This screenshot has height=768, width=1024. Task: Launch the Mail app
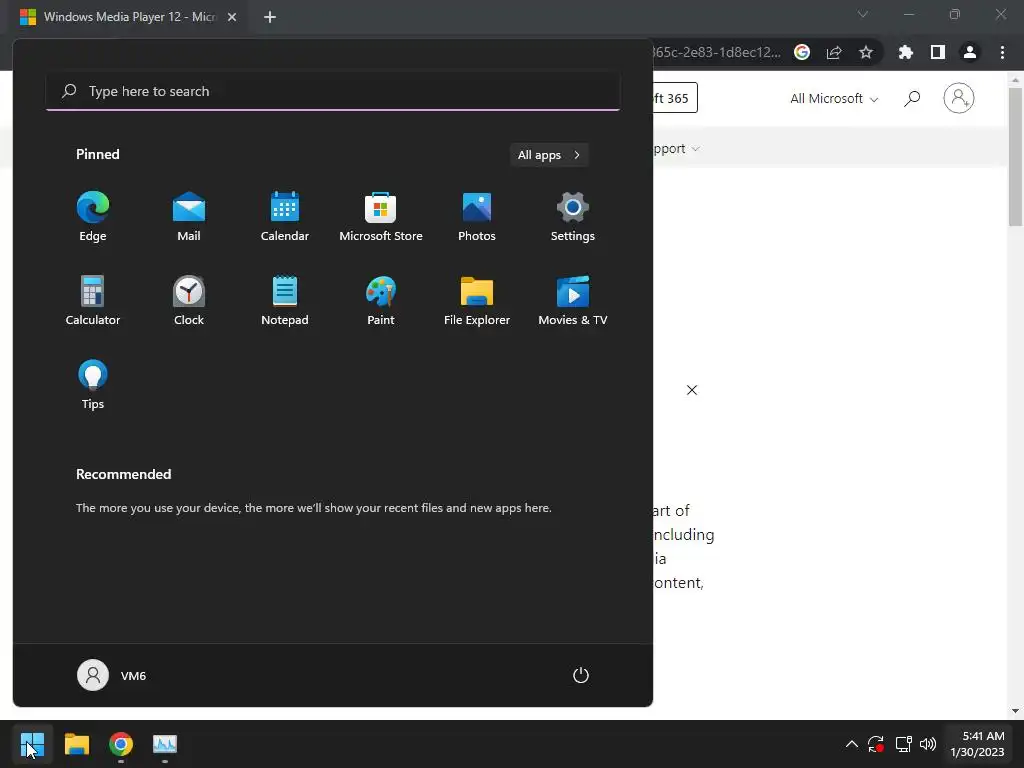(x=189, y=216)
